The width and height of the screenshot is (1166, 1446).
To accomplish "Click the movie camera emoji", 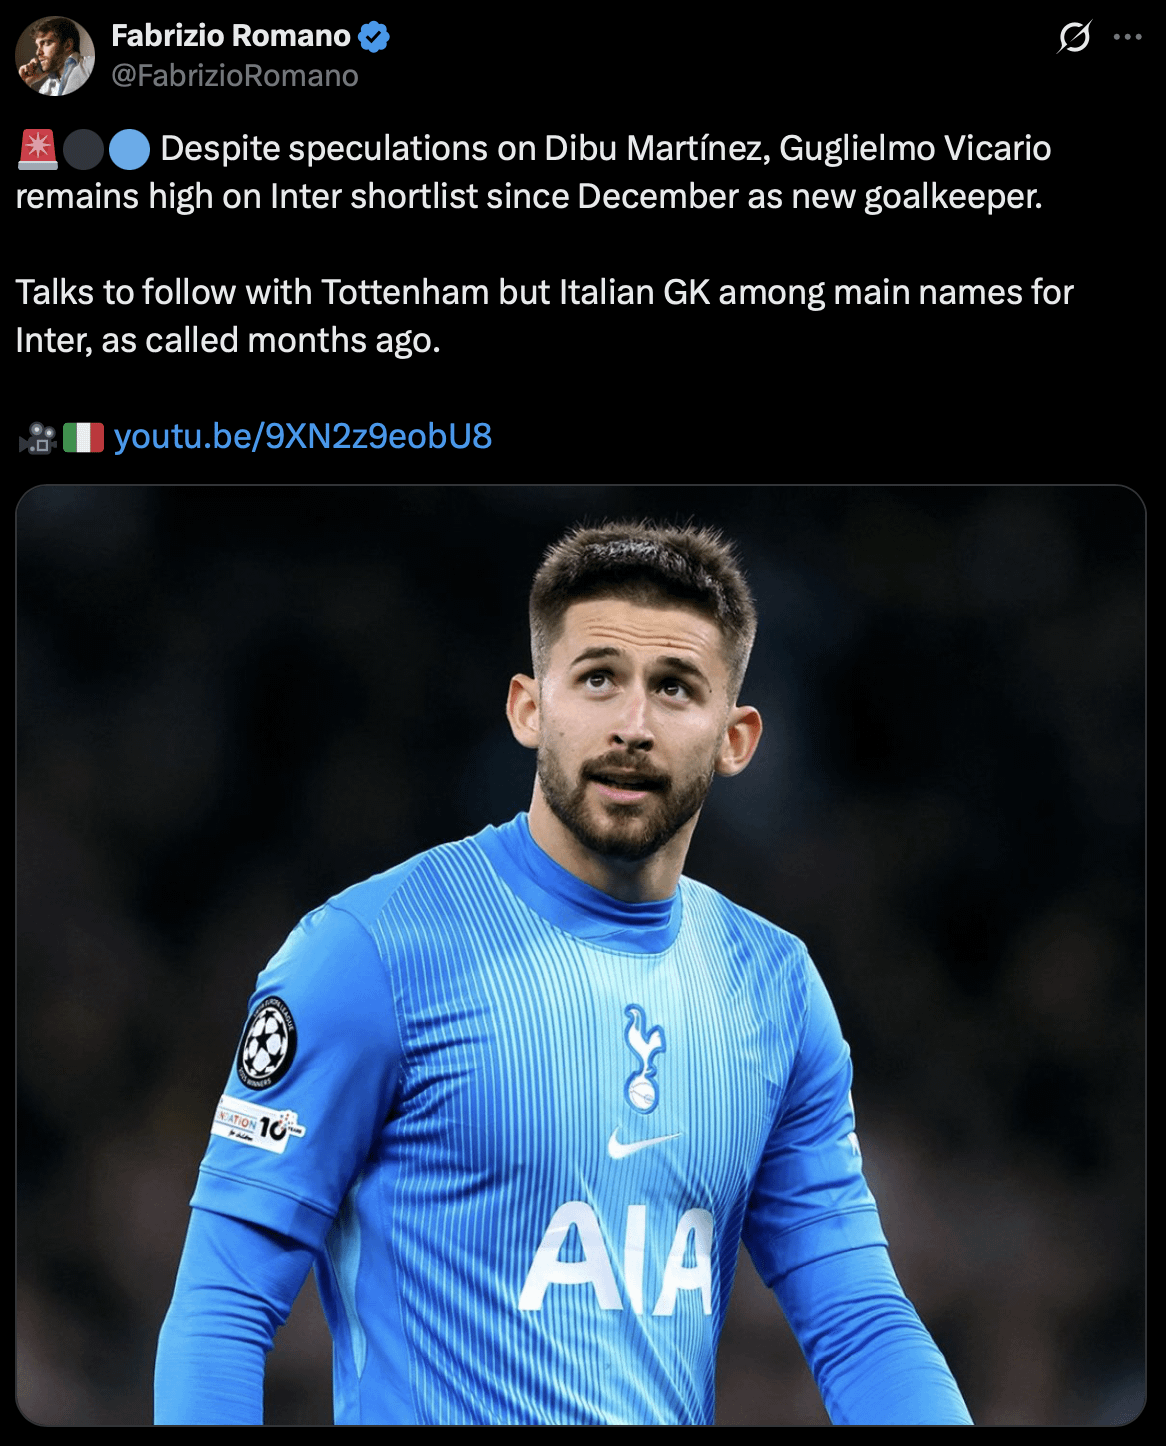I will point(38,437).
